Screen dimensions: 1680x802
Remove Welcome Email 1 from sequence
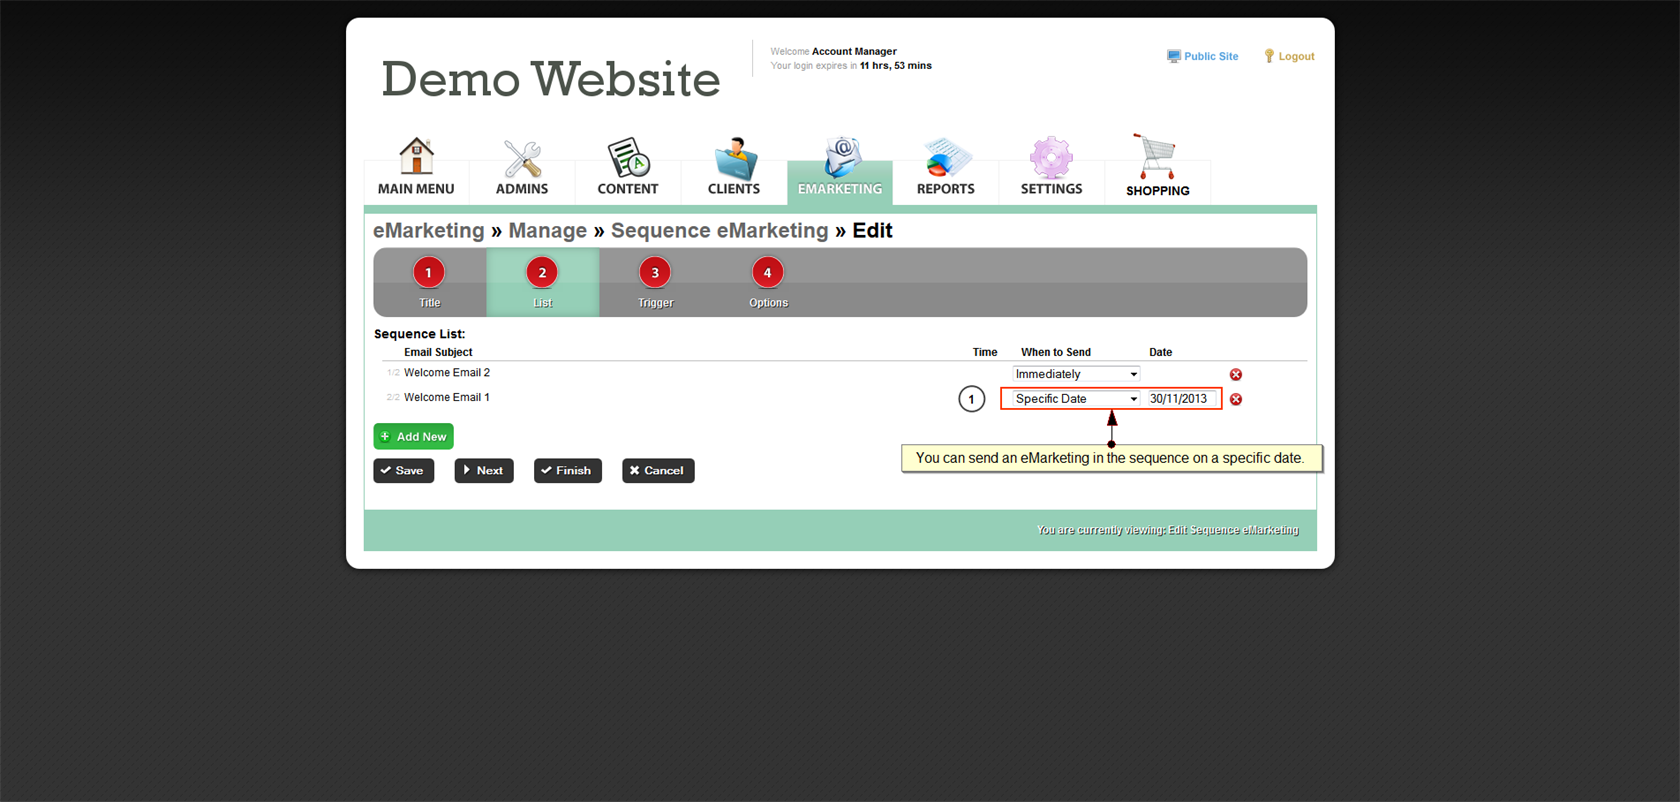1236,399
